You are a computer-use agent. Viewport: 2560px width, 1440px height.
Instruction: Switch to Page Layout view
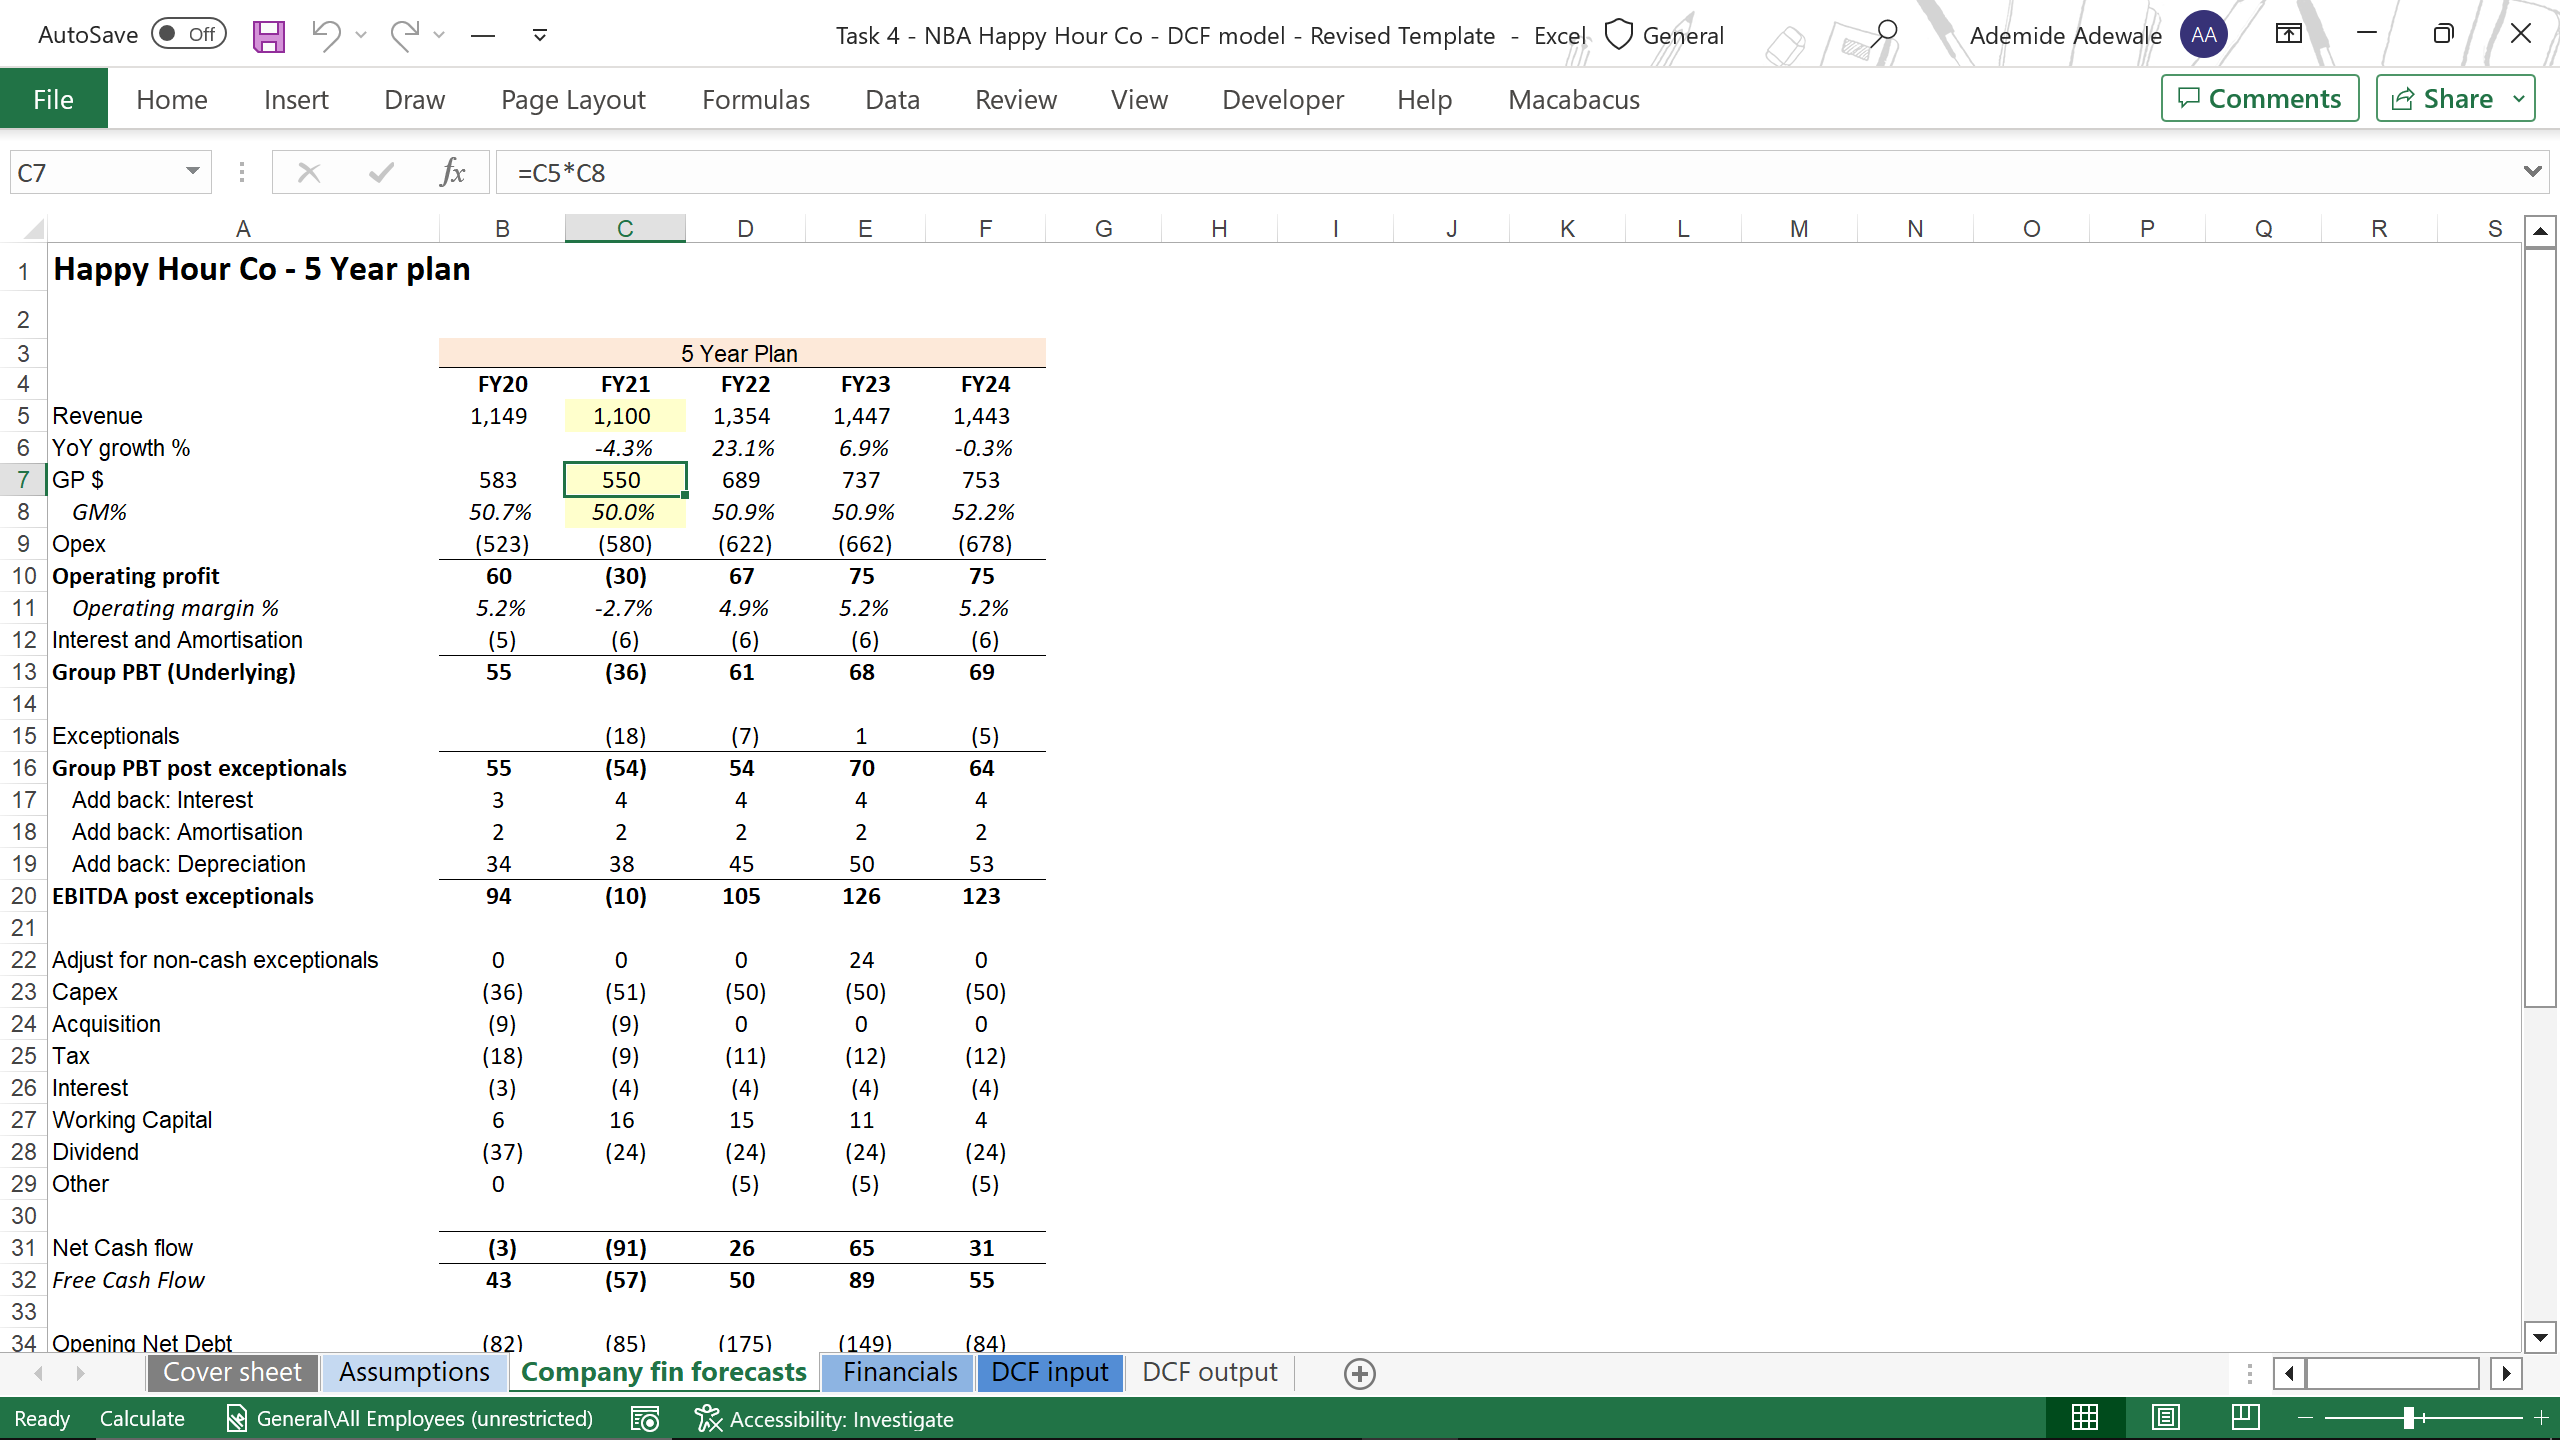click(x=2165, y=1418)
